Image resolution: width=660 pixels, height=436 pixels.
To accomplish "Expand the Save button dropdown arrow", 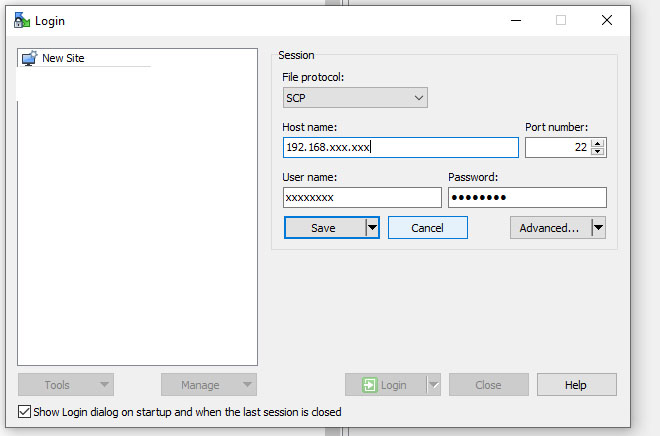I will [372, 228].
